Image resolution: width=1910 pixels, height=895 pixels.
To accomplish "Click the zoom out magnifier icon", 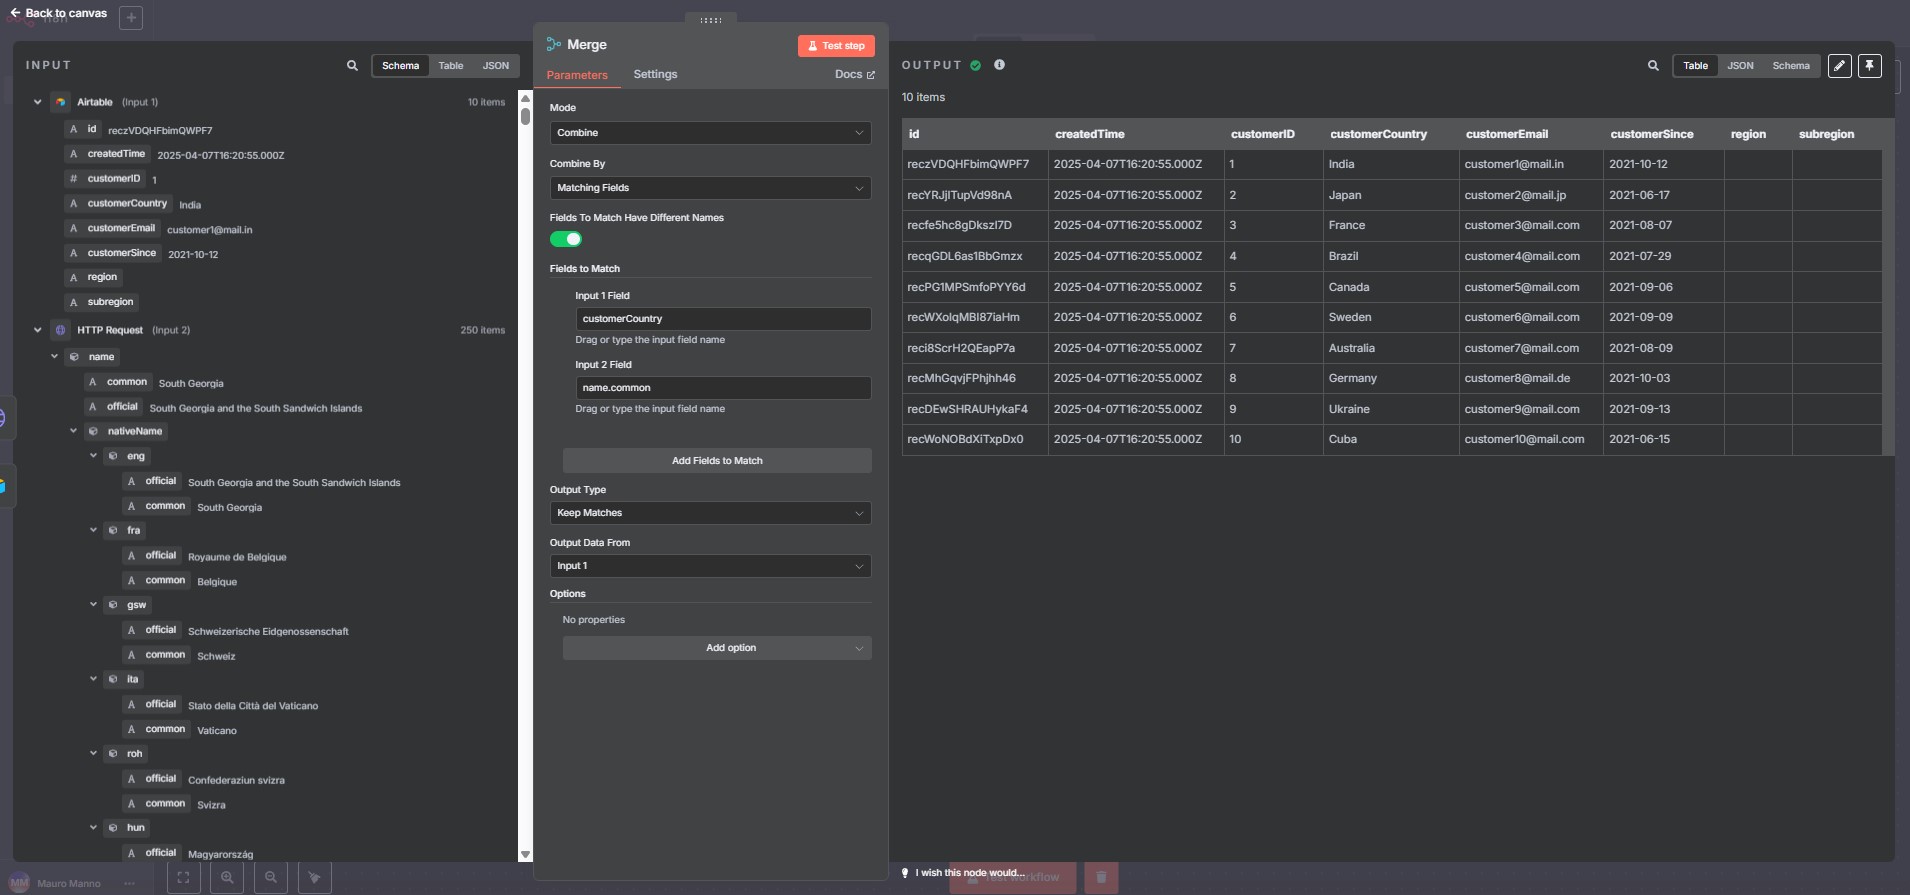I will pyautogui.click(x=271, y=877).
